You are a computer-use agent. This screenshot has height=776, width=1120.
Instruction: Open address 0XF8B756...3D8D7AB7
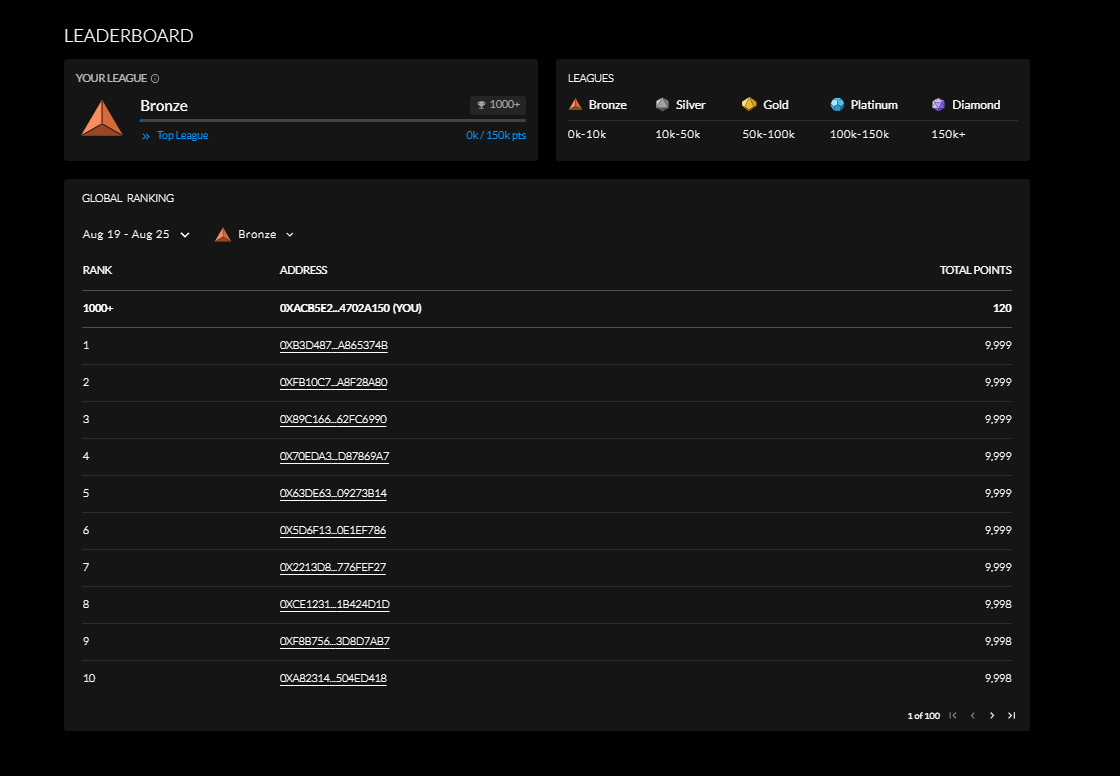[x=334, y=642]
